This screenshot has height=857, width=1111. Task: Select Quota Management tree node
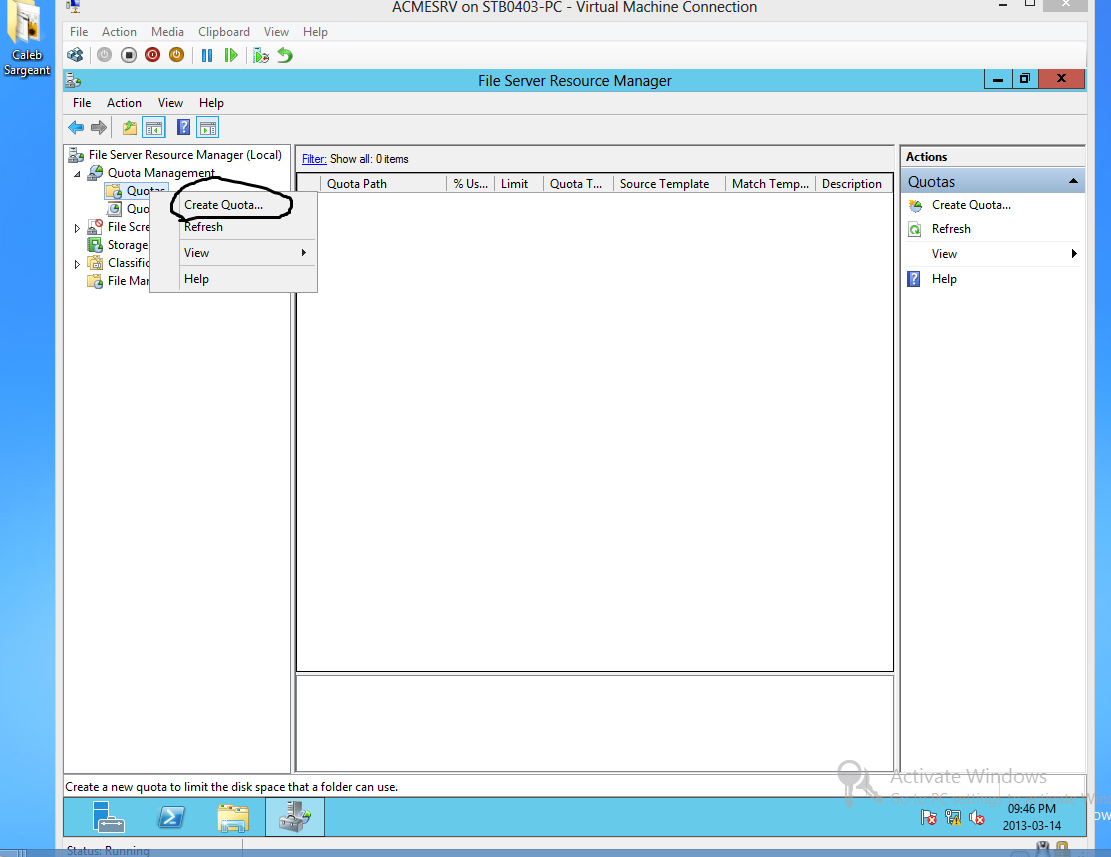point(161,173)
